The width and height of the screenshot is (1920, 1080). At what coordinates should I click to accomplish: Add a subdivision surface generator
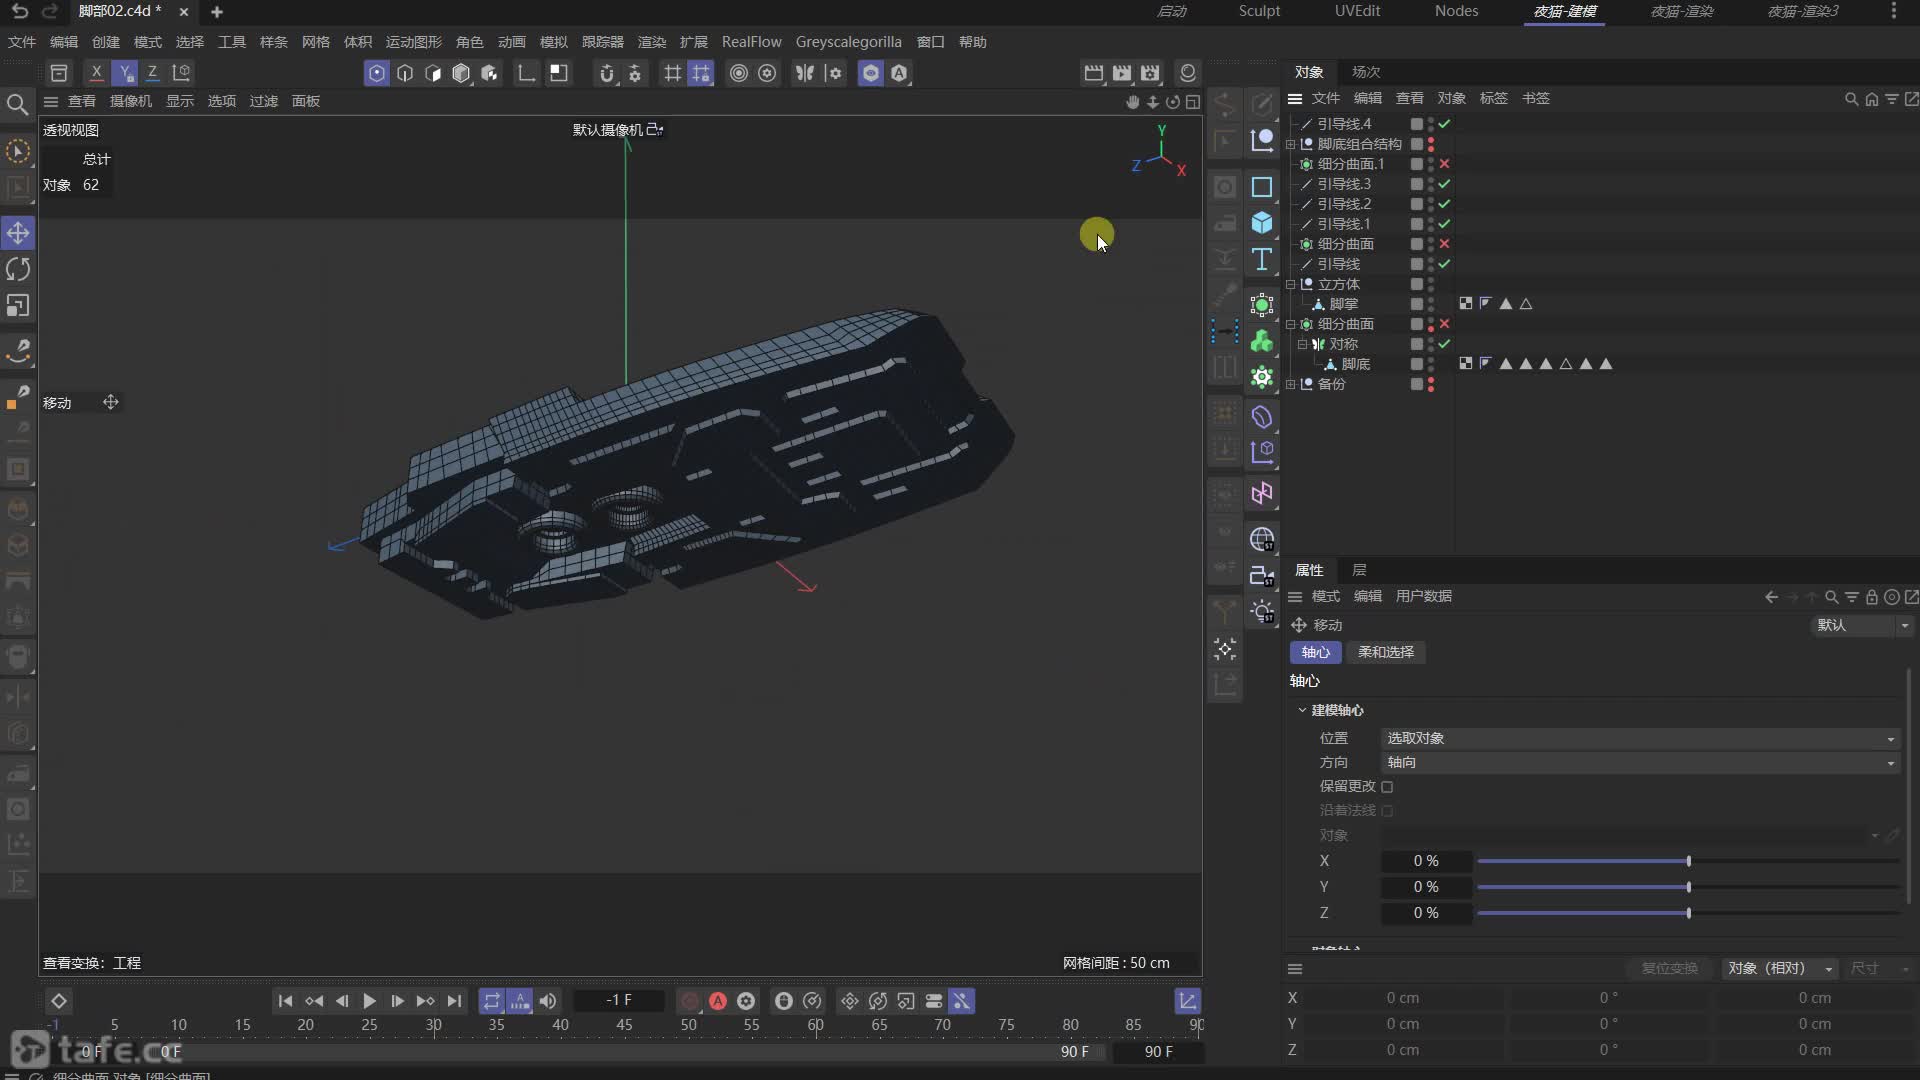1262,305
